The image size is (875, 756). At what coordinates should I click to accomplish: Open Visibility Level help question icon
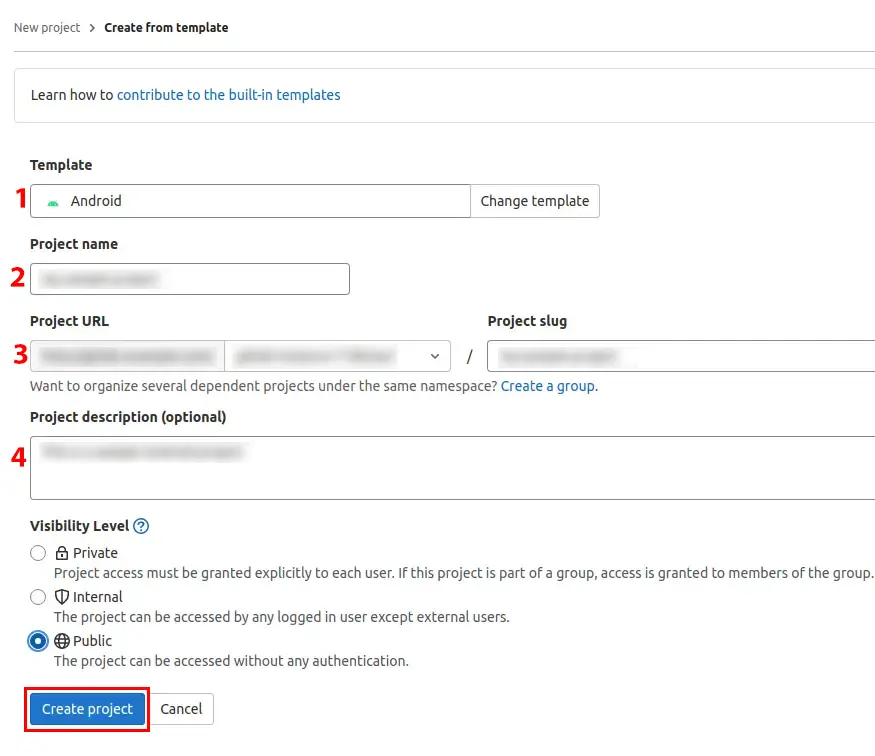tap(141, 526)
